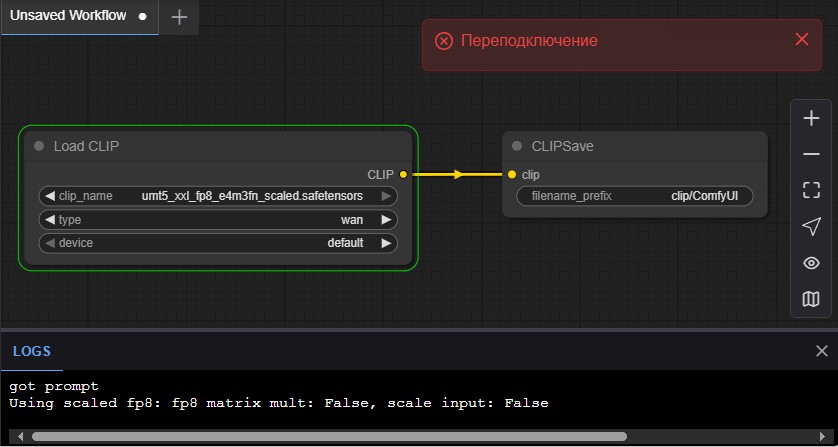Collapse the CLIPSave node via its dot
Screen dimensions: 838x447
pyautogui.click(x=516, y=146)
